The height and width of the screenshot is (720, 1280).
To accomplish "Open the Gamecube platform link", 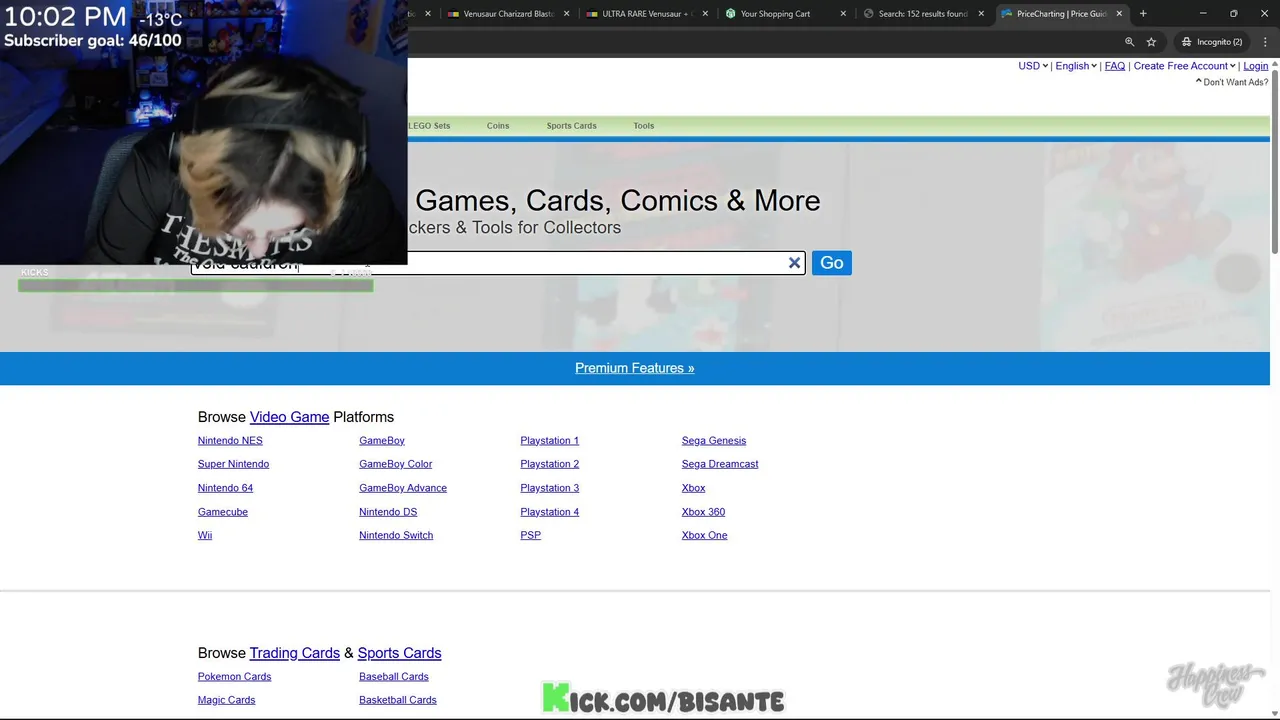I will (x=223, y=512).
